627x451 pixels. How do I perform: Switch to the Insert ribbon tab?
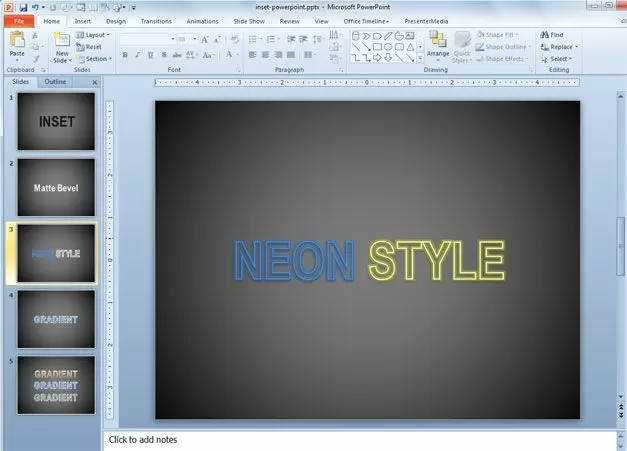tap(83, 21)
